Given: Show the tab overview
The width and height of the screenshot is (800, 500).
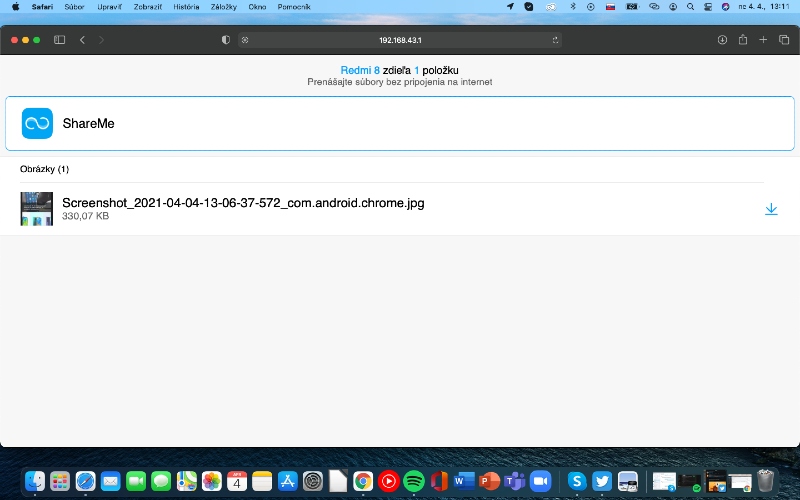Looking at the screenshot, I should pyautogui.click(x=782, y=40).
